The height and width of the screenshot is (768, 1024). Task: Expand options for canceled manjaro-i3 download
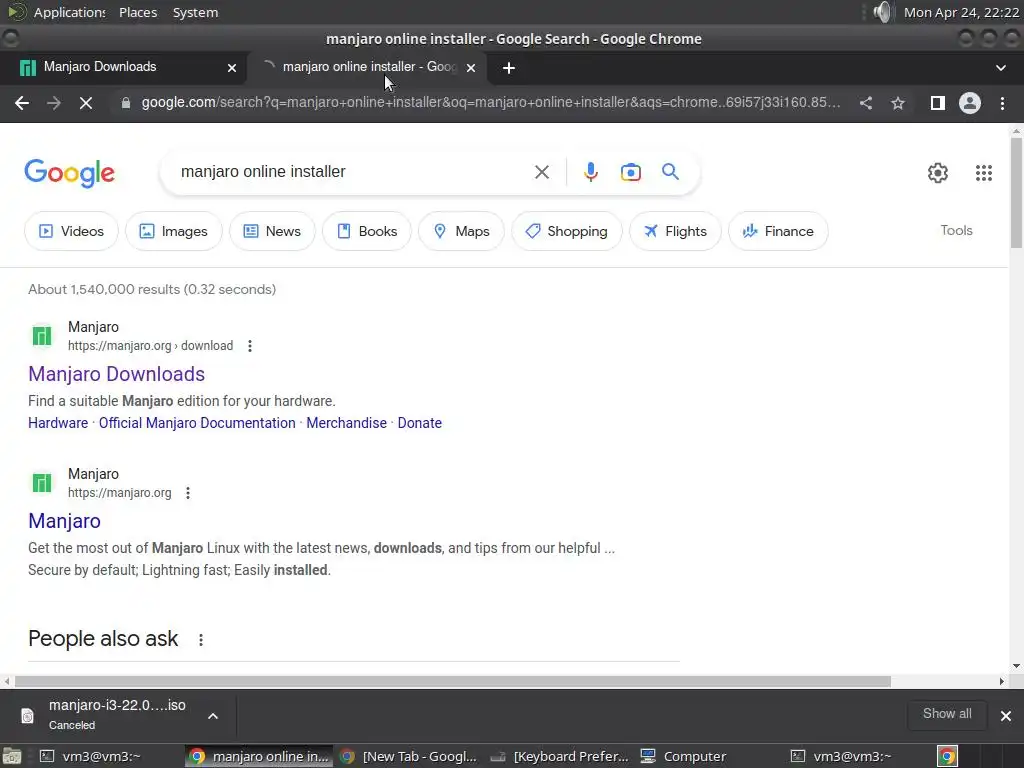pyautogui.click(x=213, y=716)
